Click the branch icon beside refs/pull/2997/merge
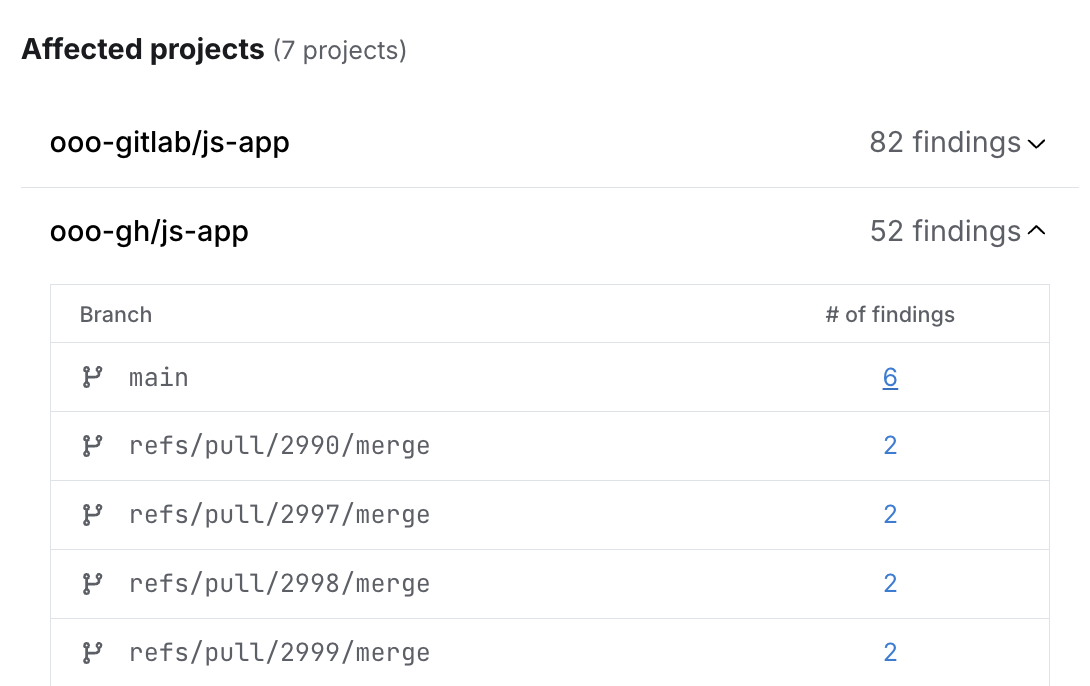Image resolution: width=1090 pixels, height=686 pixels. 92,515
